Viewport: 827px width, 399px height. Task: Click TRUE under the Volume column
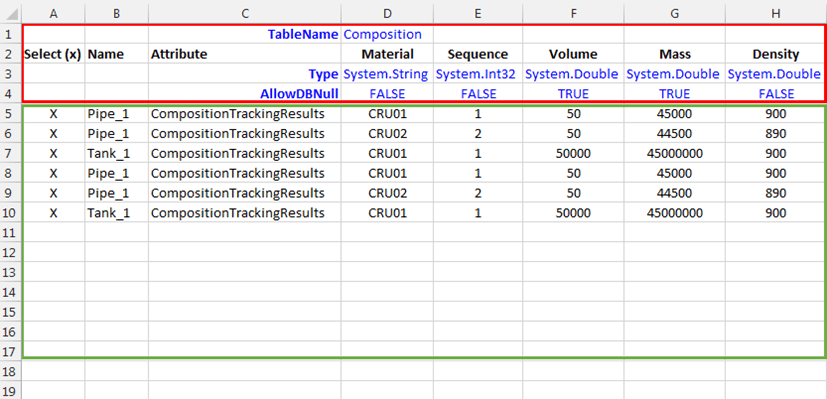click(x=573, y=94)
